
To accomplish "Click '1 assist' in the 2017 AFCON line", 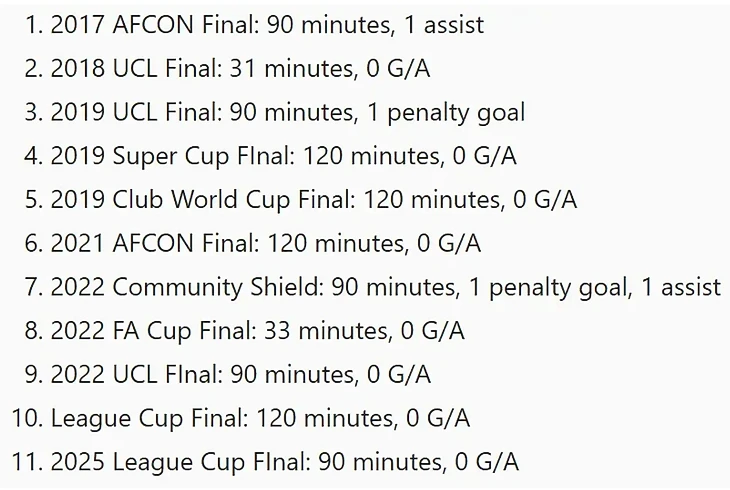I will click(x=445, y=24).
